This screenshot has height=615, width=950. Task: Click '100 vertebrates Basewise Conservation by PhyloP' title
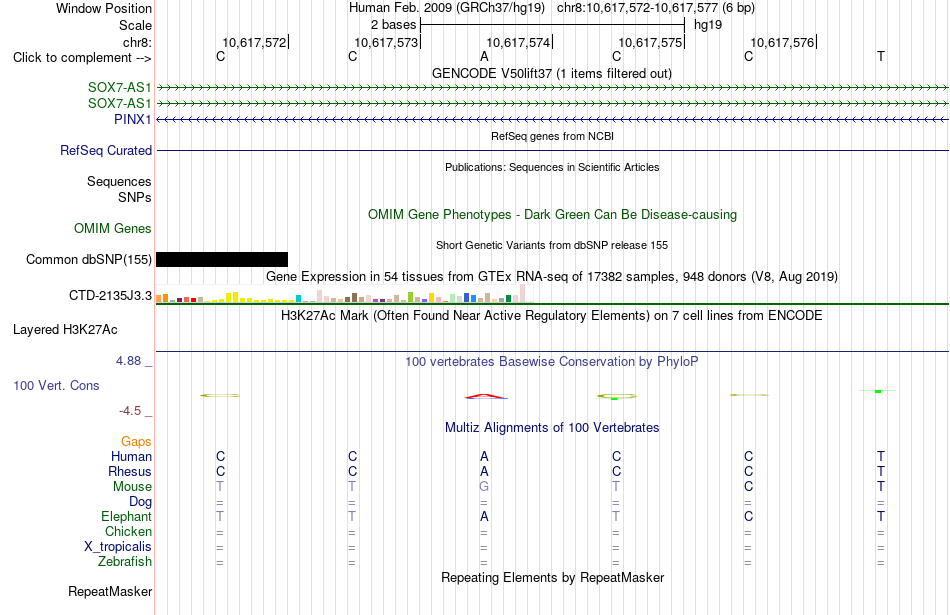[551, 362]
